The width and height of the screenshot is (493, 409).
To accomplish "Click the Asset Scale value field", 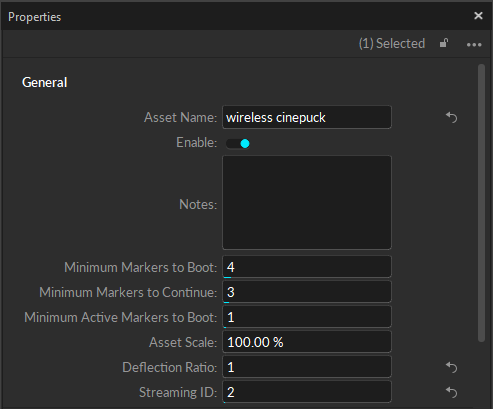I will pos(307,342).
